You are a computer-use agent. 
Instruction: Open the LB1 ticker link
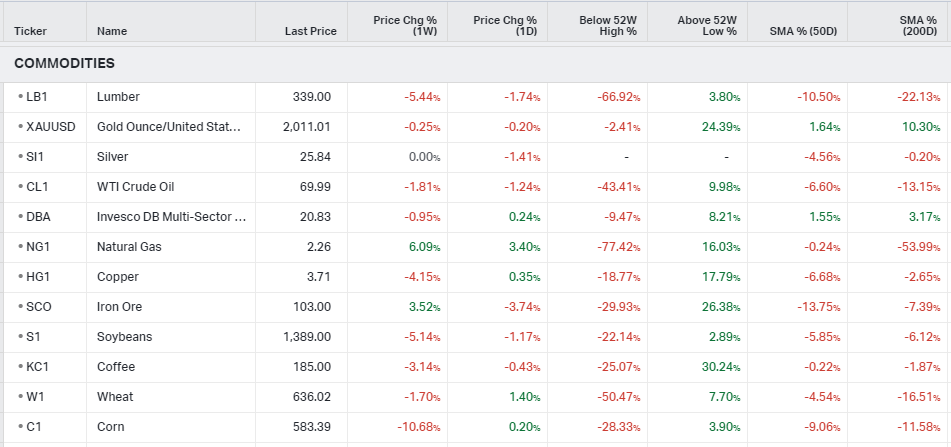tap(36, 97)
